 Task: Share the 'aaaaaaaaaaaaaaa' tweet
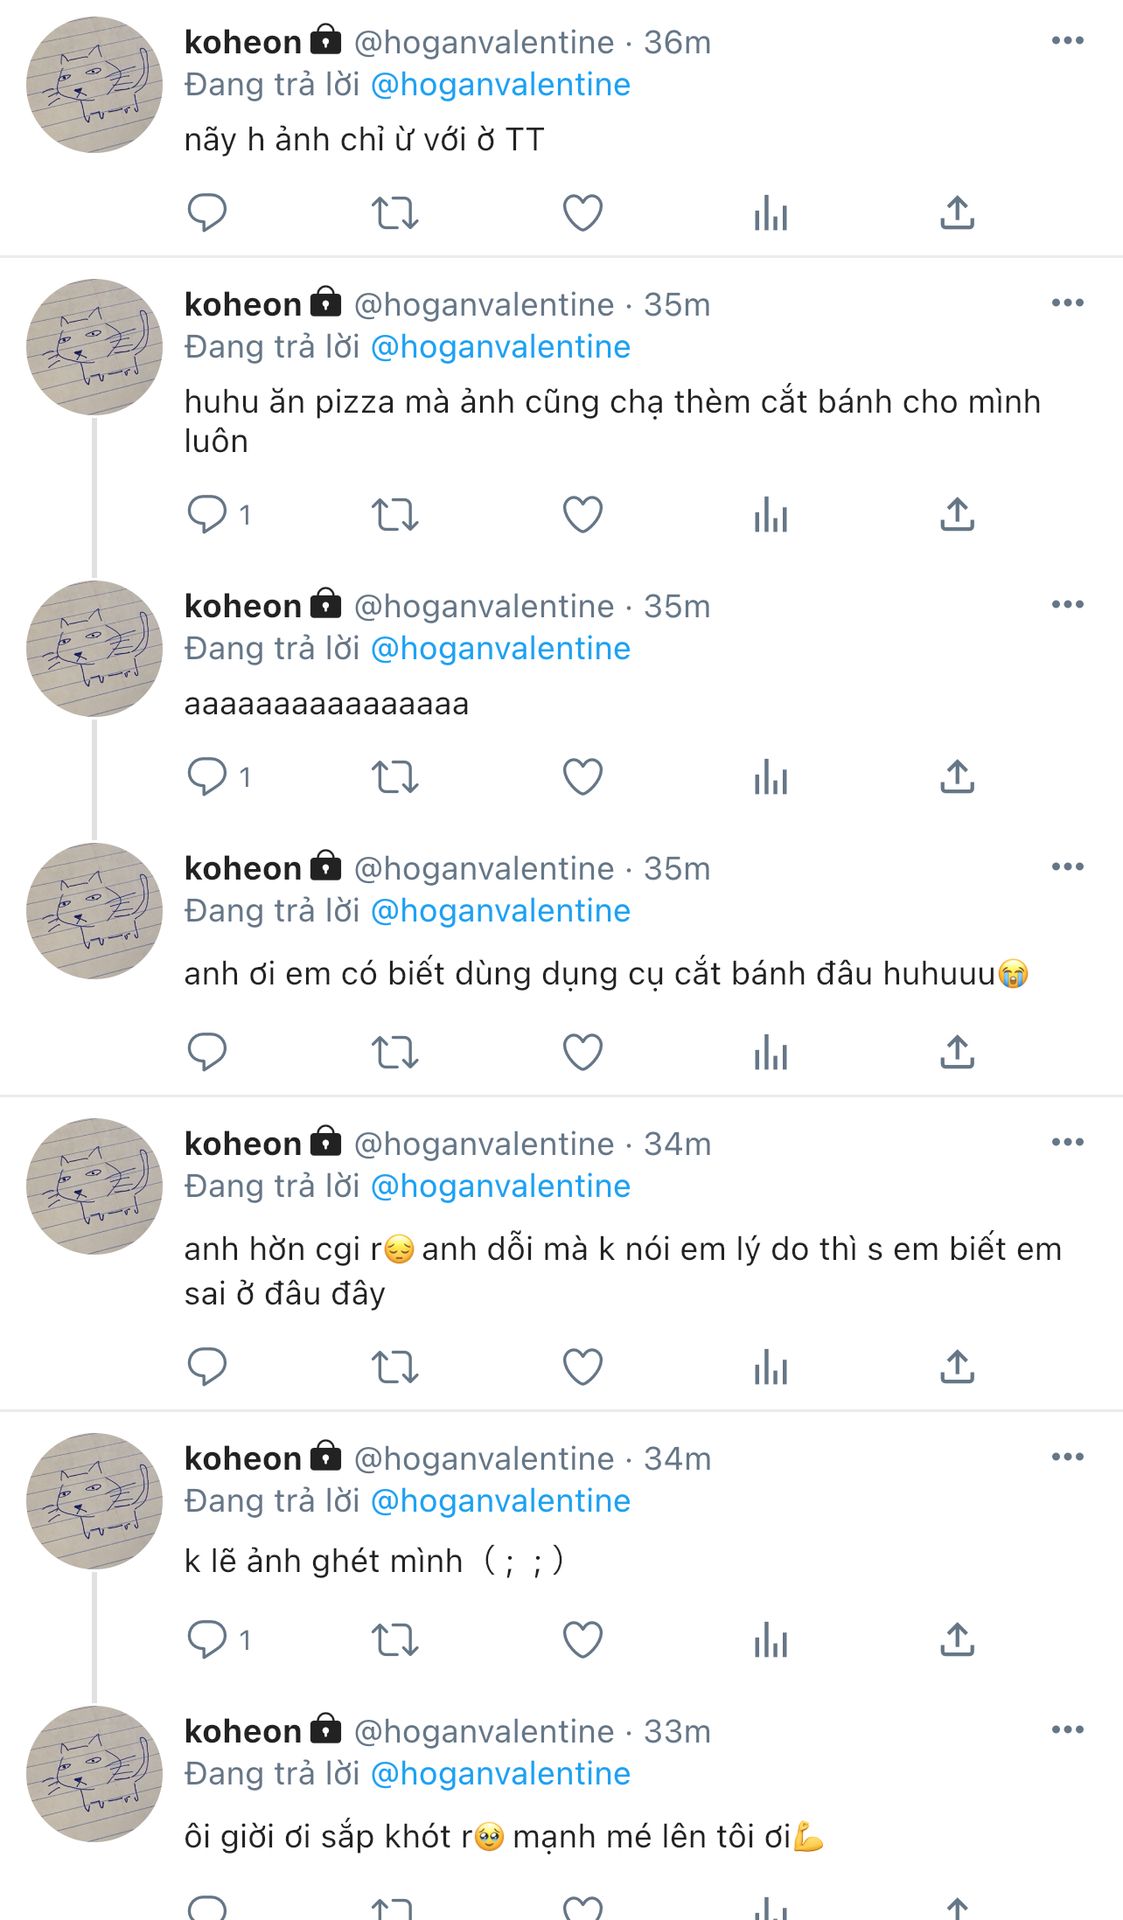957,777
